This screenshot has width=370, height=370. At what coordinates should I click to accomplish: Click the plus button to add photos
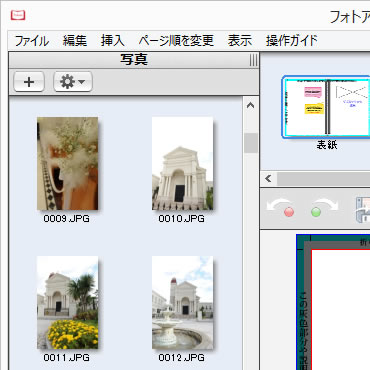(29, 82)
